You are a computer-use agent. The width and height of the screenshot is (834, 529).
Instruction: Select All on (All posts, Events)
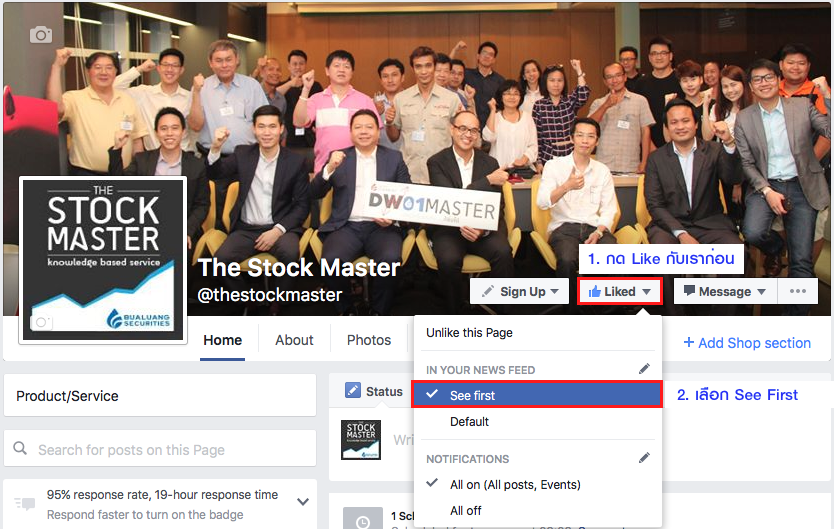coord(515,485)
